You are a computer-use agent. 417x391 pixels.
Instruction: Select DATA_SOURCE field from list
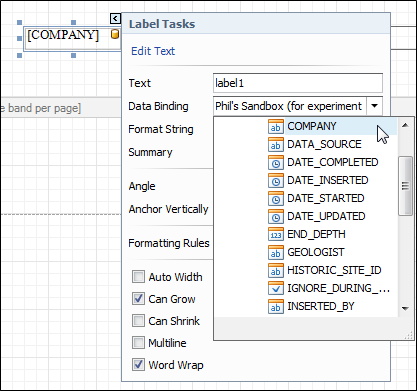pyautogui.click(x=324, y=144)
